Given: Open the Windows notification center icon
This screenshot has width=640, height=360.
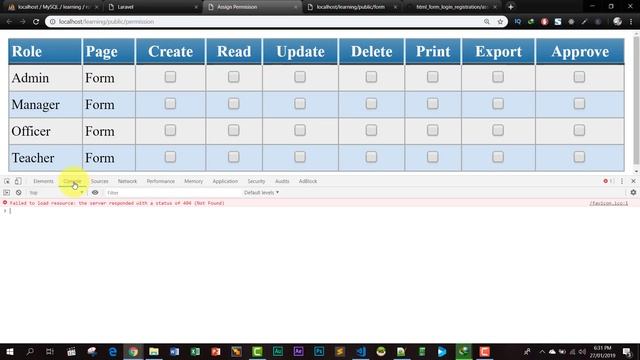Looking at the screenshot, I should 627,351.
